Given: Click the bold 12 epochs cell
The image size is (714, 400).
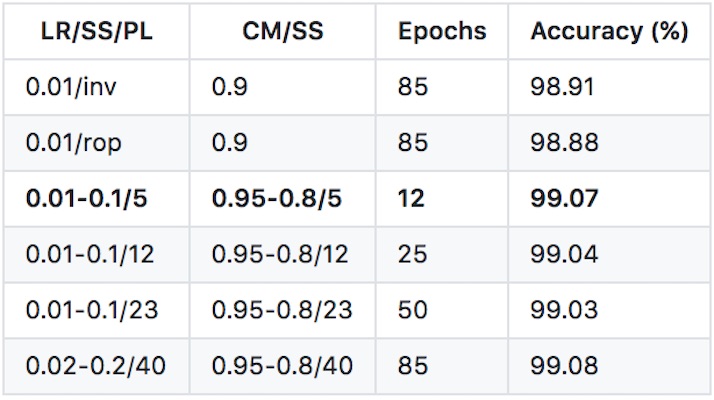Looking at the screenshot, I should point(442,199).
